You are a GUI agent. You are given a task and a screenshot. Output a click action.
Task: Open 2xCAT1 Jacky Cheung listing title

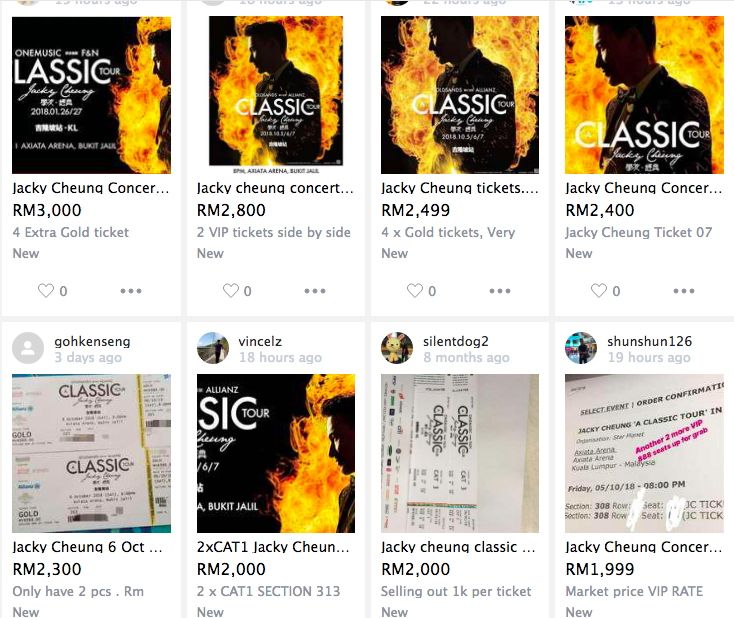coord(273,547)
